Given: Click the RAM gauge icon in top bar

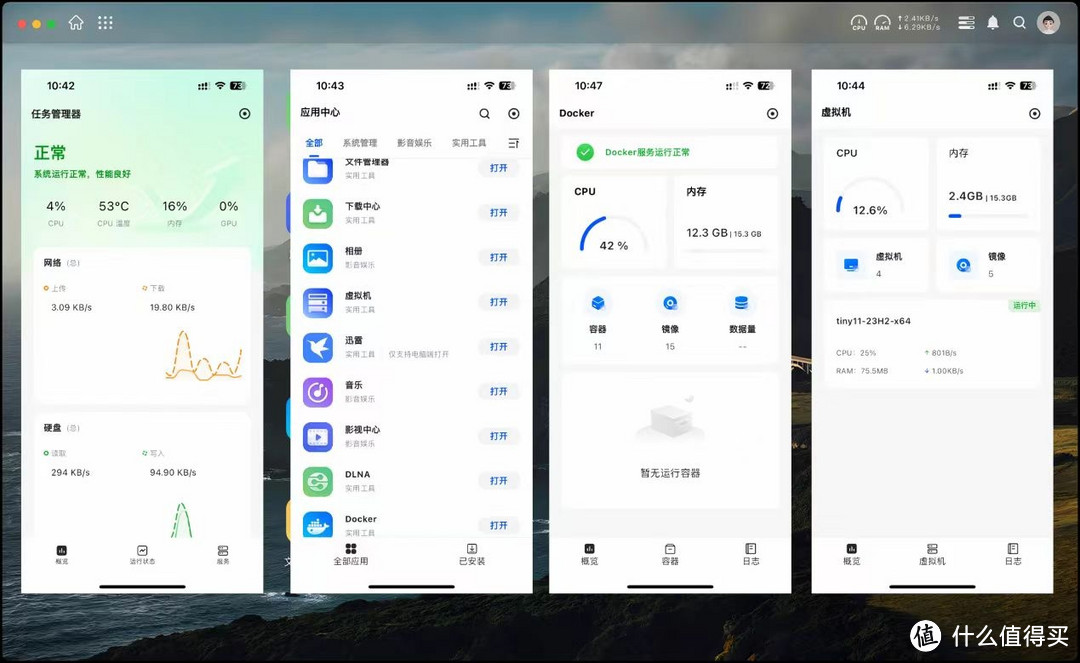Looking at the screenshot, I should pyautogui.click(x=882, y=23).
